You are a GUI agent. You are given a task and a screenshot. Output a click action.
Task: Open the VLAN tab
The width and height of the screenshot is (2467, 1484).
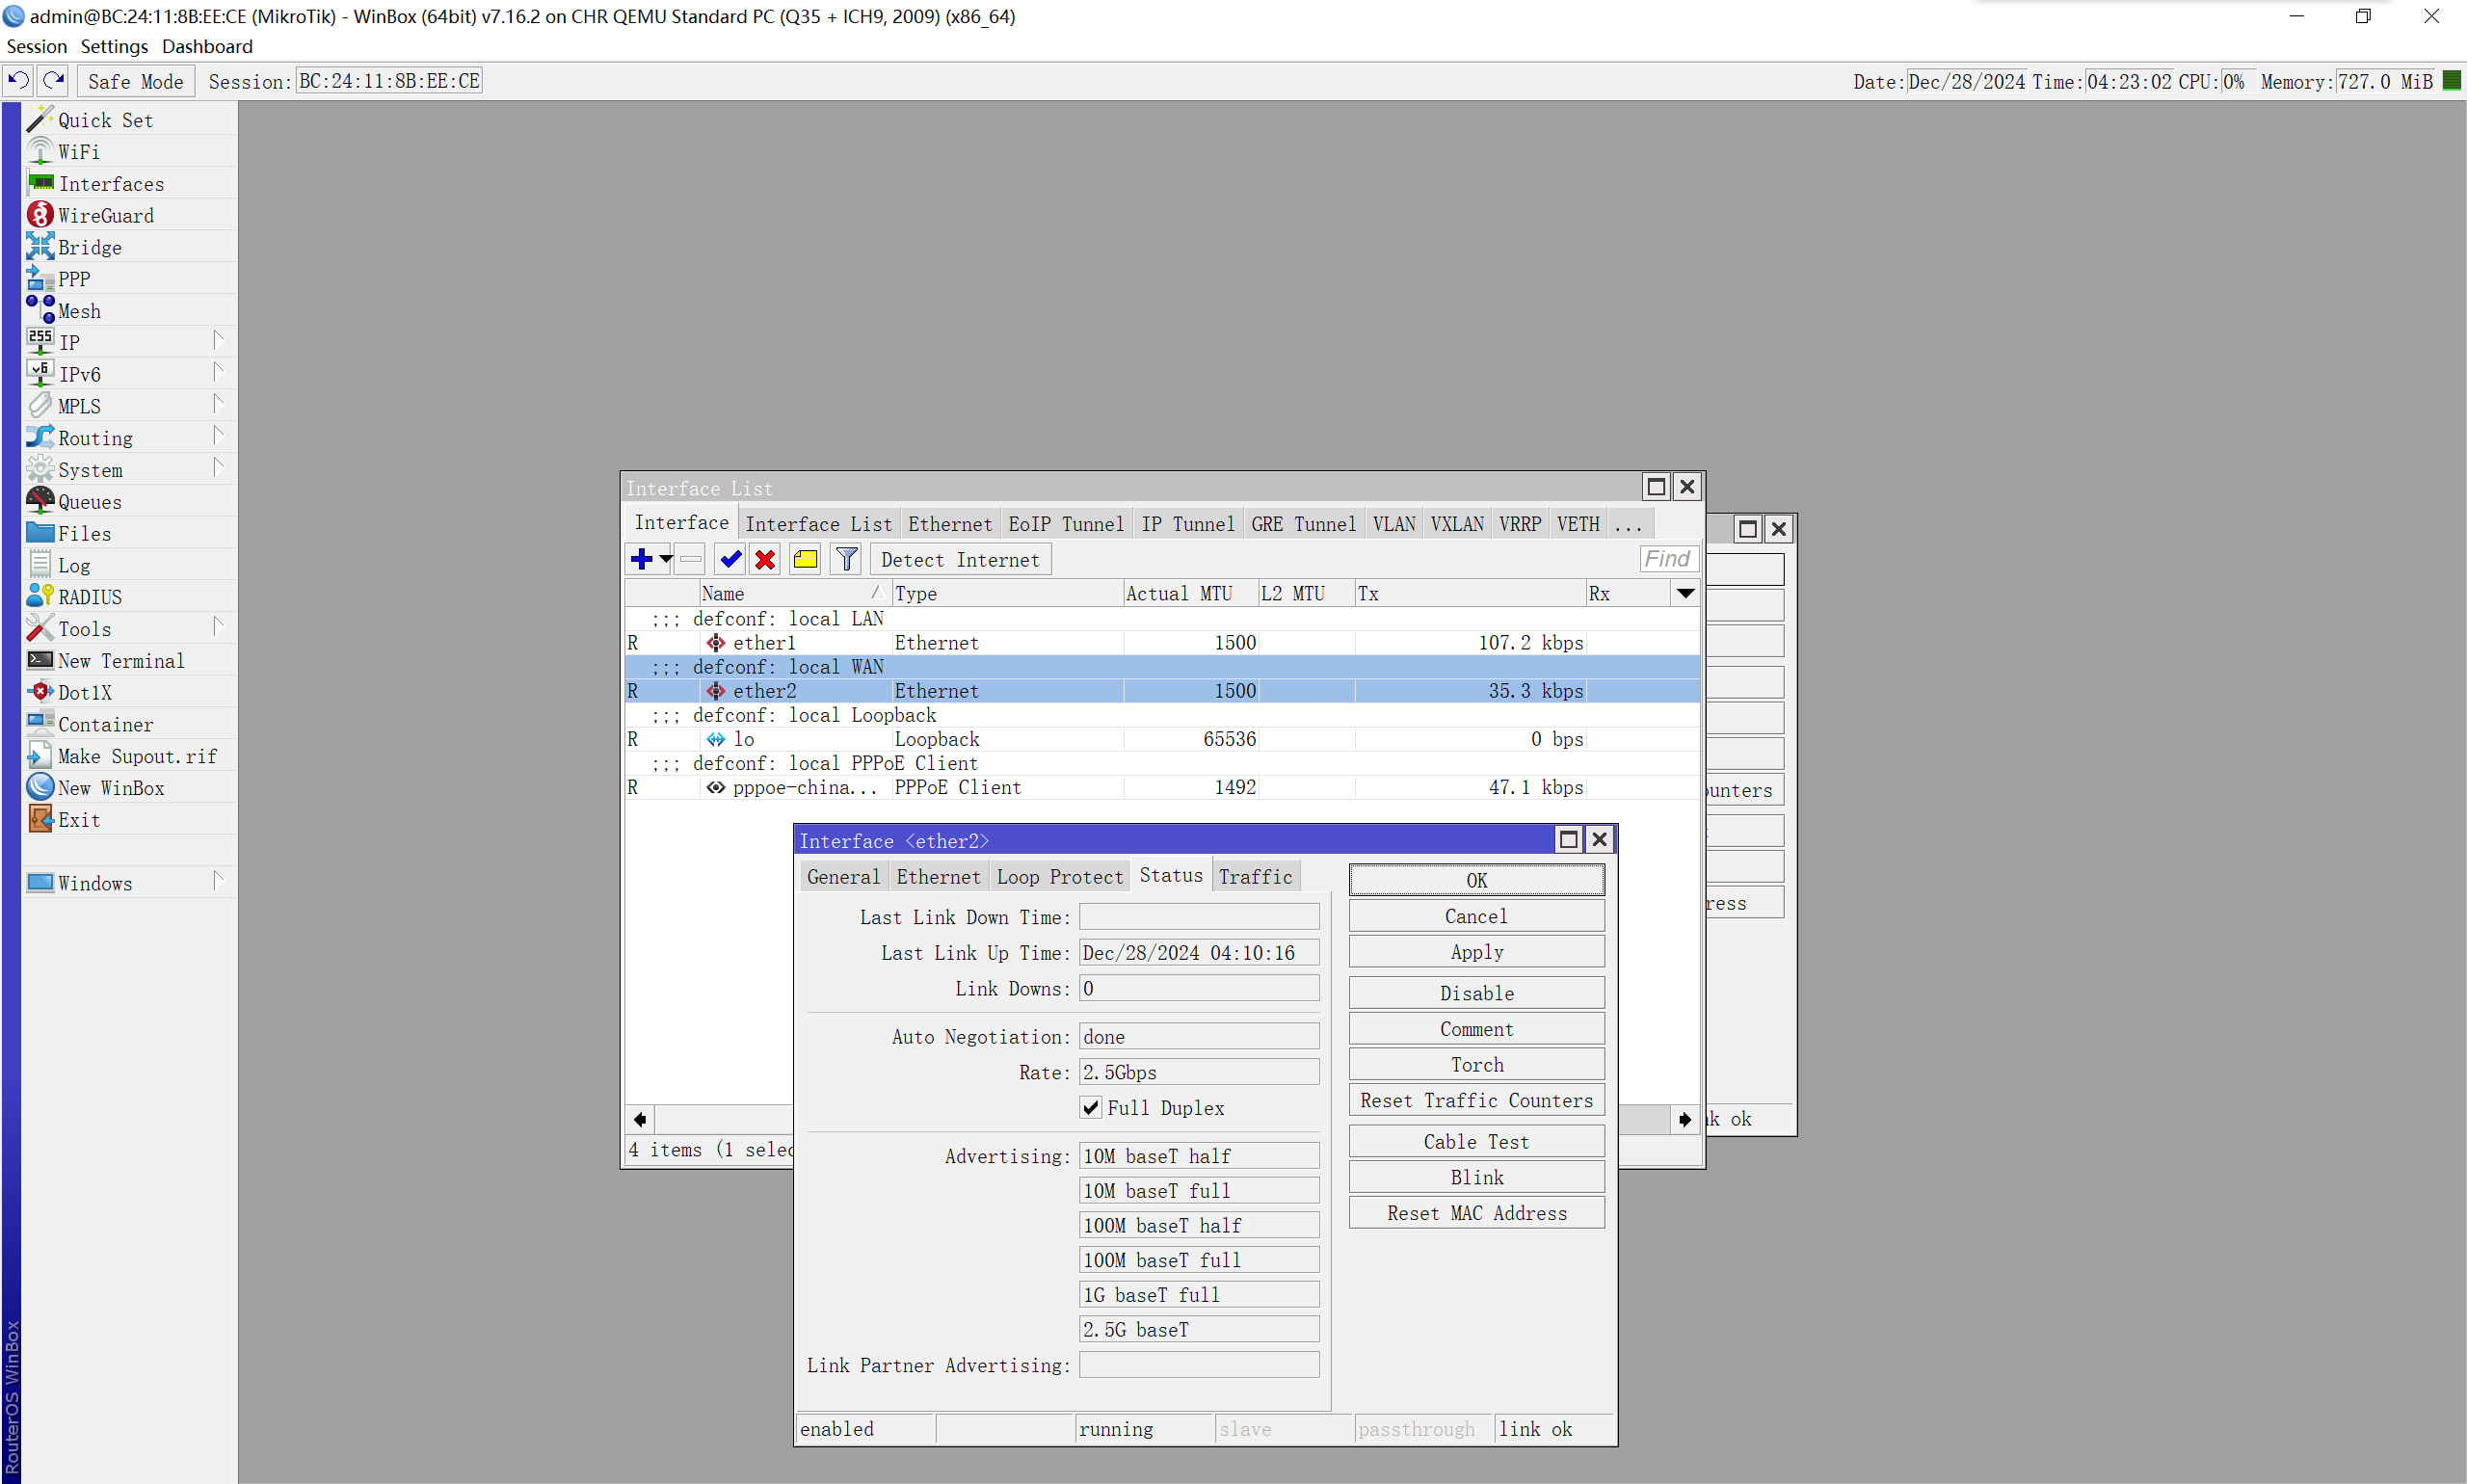[1394, 525]
